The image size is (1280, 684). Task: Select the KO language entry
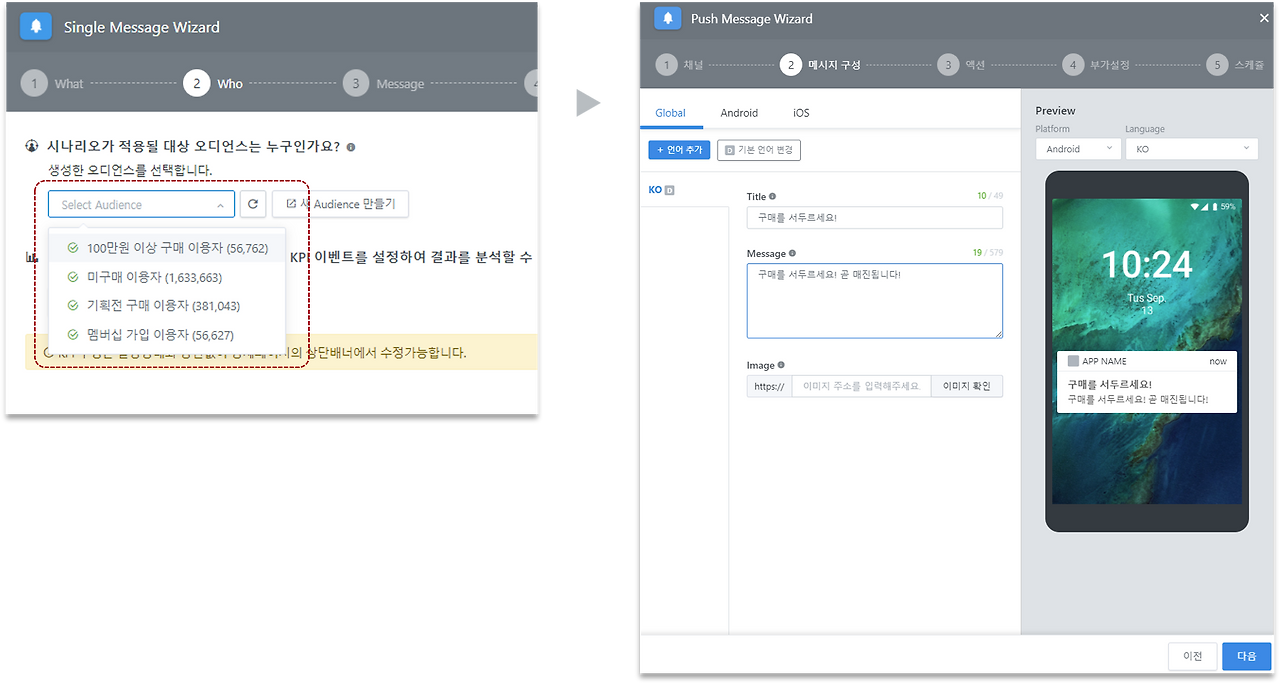coord(662,190)
